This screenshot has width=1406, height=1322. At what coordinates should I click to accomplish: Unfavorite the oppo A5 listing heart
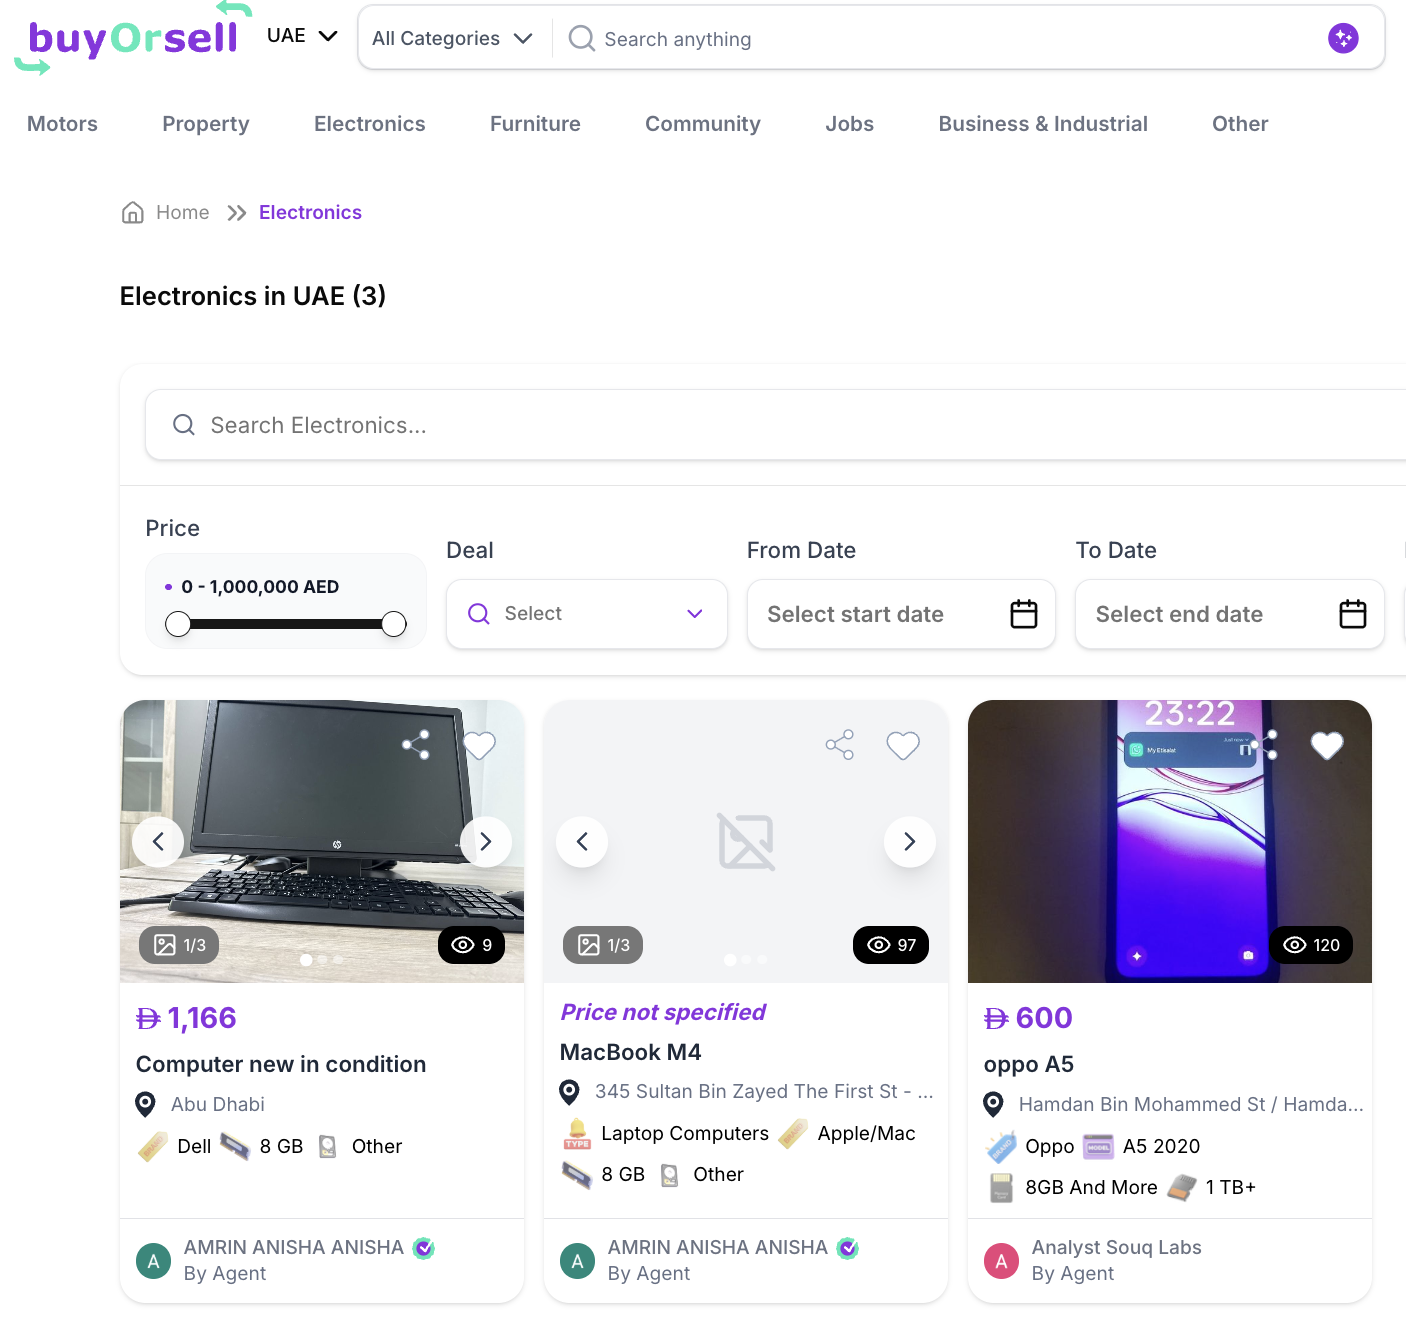pyautogui.click(x=1327, y=745)
